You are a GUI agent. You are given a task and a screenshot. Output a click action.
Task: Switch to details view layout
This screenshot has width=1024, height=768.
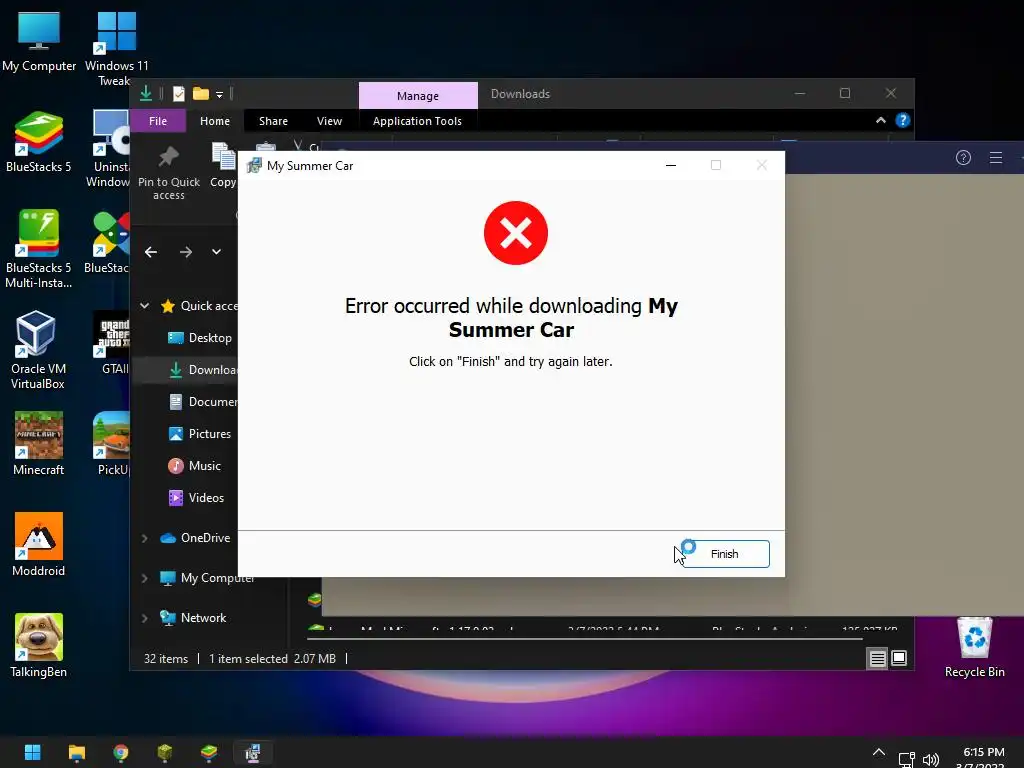878,658
